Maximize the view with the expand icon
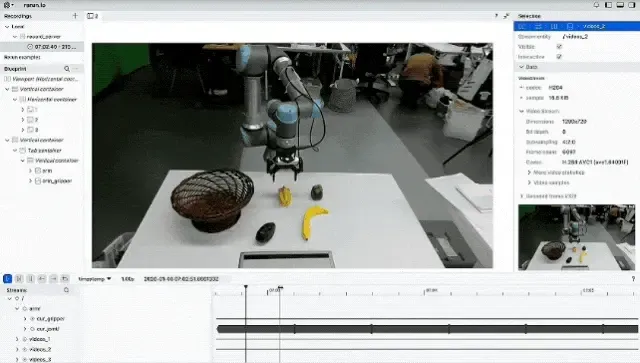 (507, 16)
